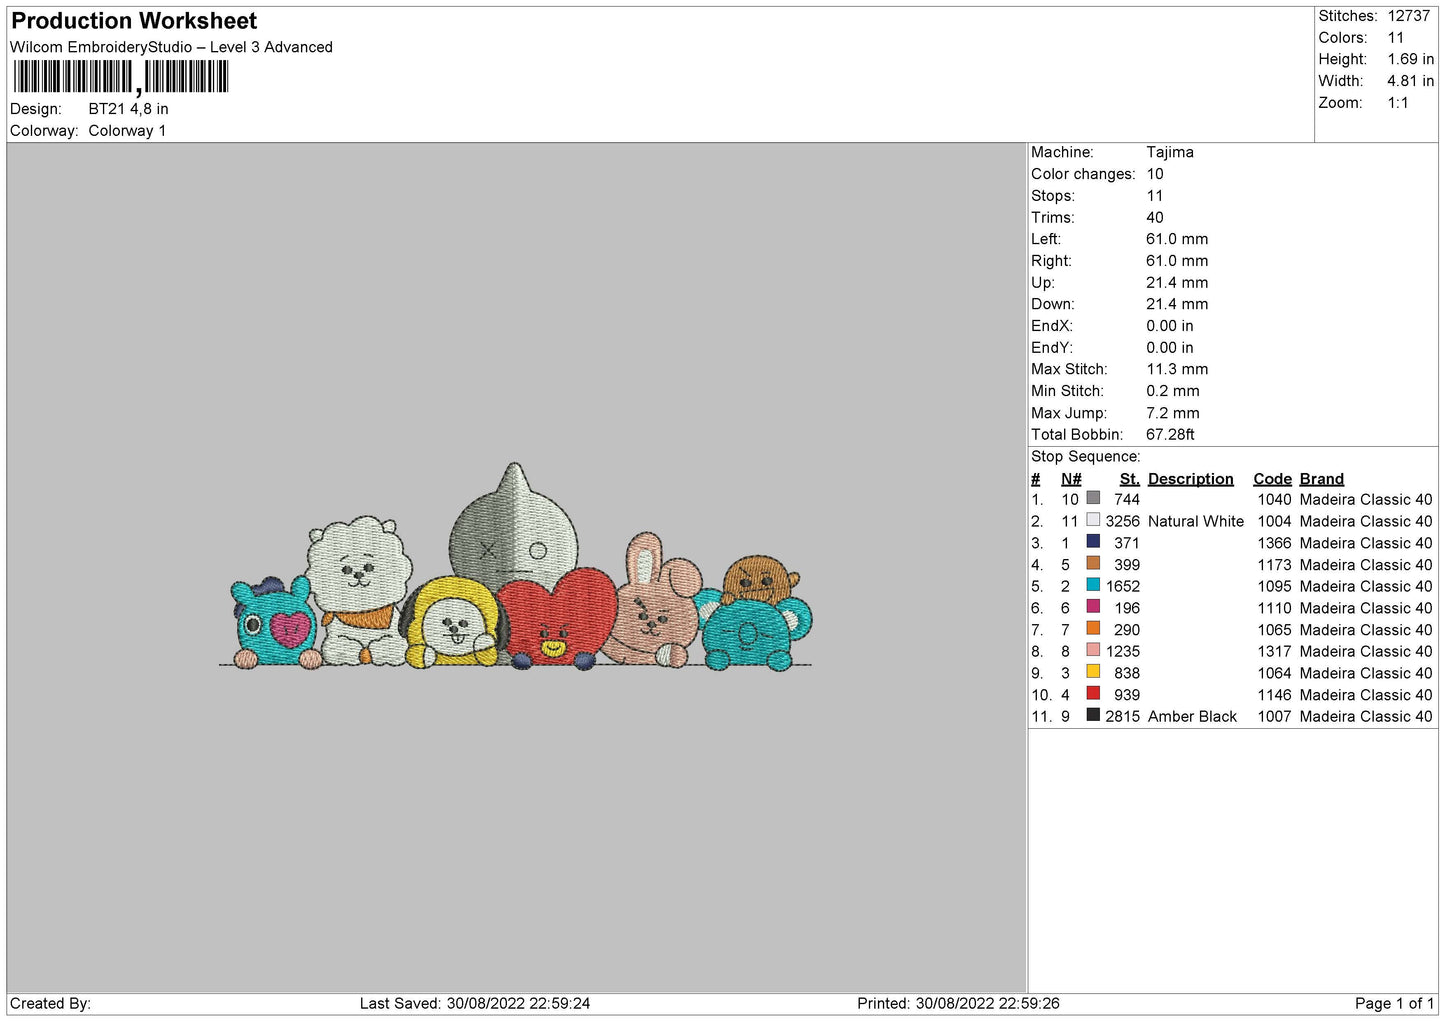1445x1021 pixels.
Task: Click the zoom value '1:1'
Action: (x=1397, y=103)
